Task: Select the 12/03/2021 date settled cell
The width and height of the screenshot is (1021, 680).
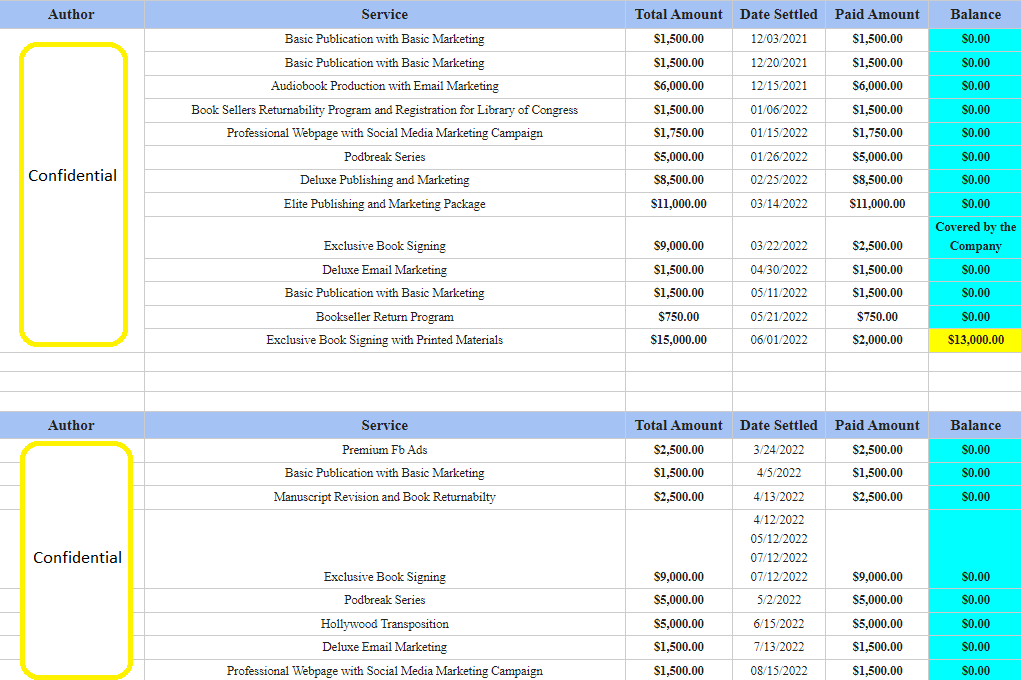Action: pyautogui.click(x=779, y=39)
